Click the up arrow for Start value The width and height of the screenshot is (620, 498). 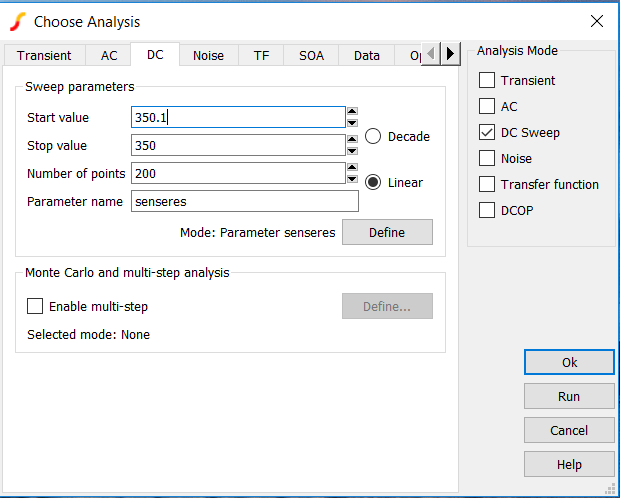coord(352,112)
